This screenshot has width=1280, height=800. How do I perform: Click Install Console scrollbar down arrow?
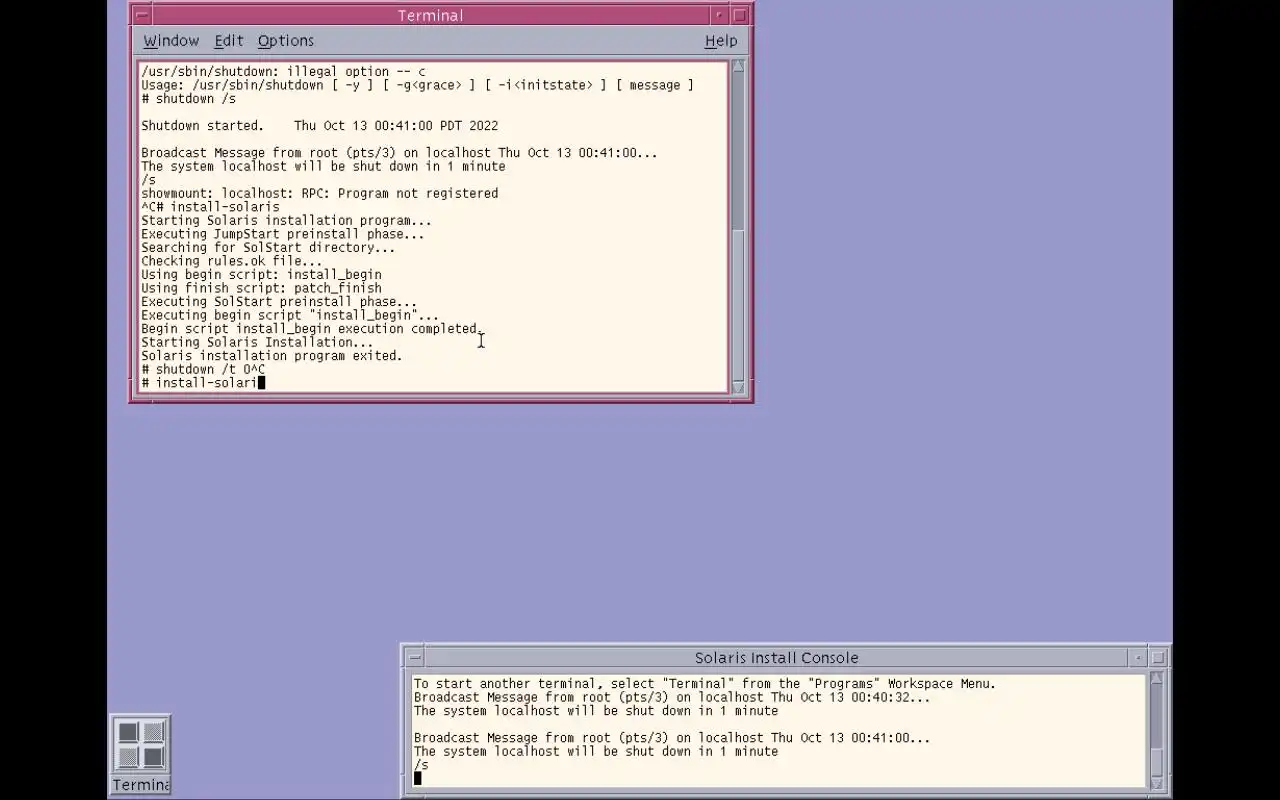[x=1156, y=782]
